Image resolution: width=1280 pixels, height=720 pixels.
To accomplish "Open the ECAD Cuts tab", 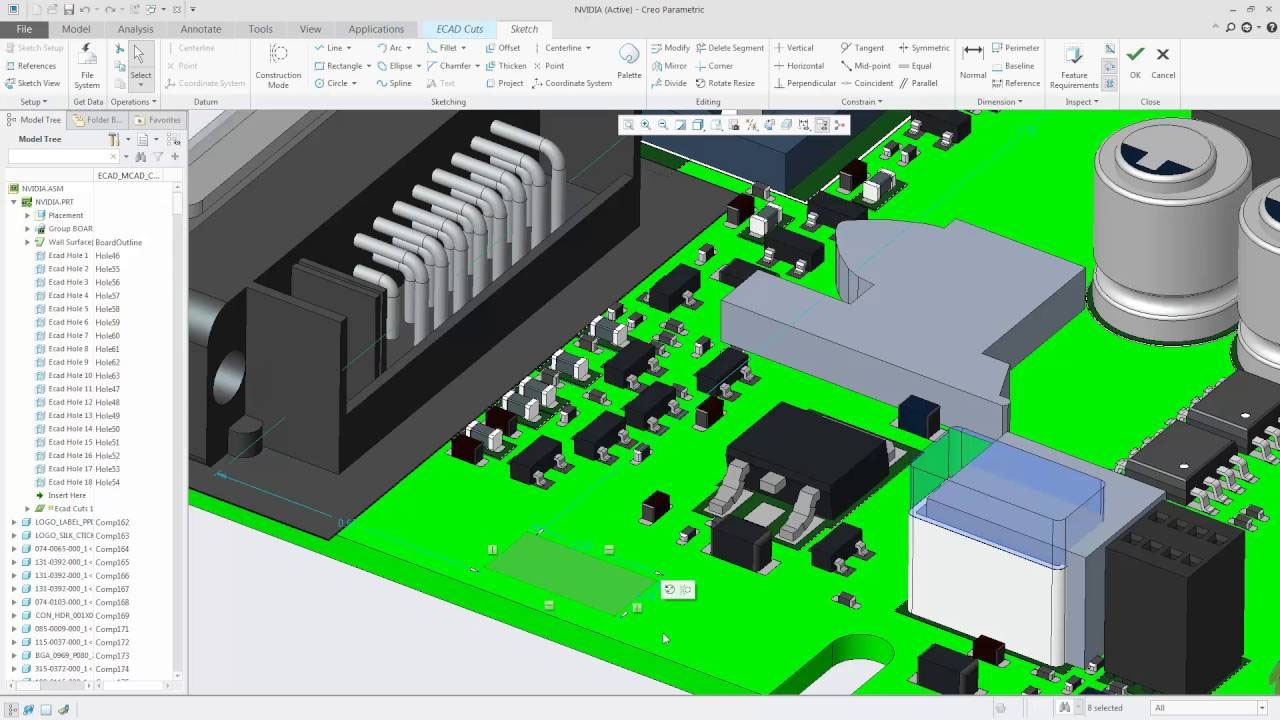I will click(x=460, y=29).
